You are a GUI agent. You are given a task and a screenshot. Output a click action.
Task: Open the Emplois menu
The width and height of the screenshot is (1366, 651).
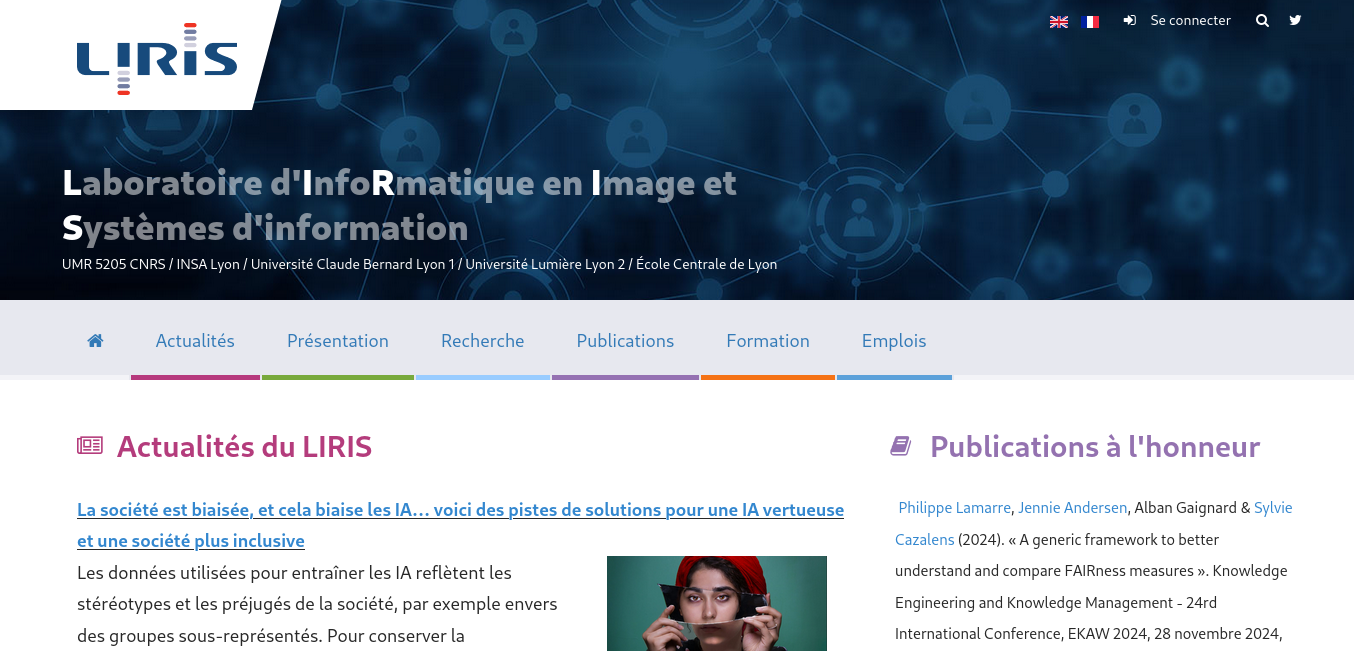[894, 341]
